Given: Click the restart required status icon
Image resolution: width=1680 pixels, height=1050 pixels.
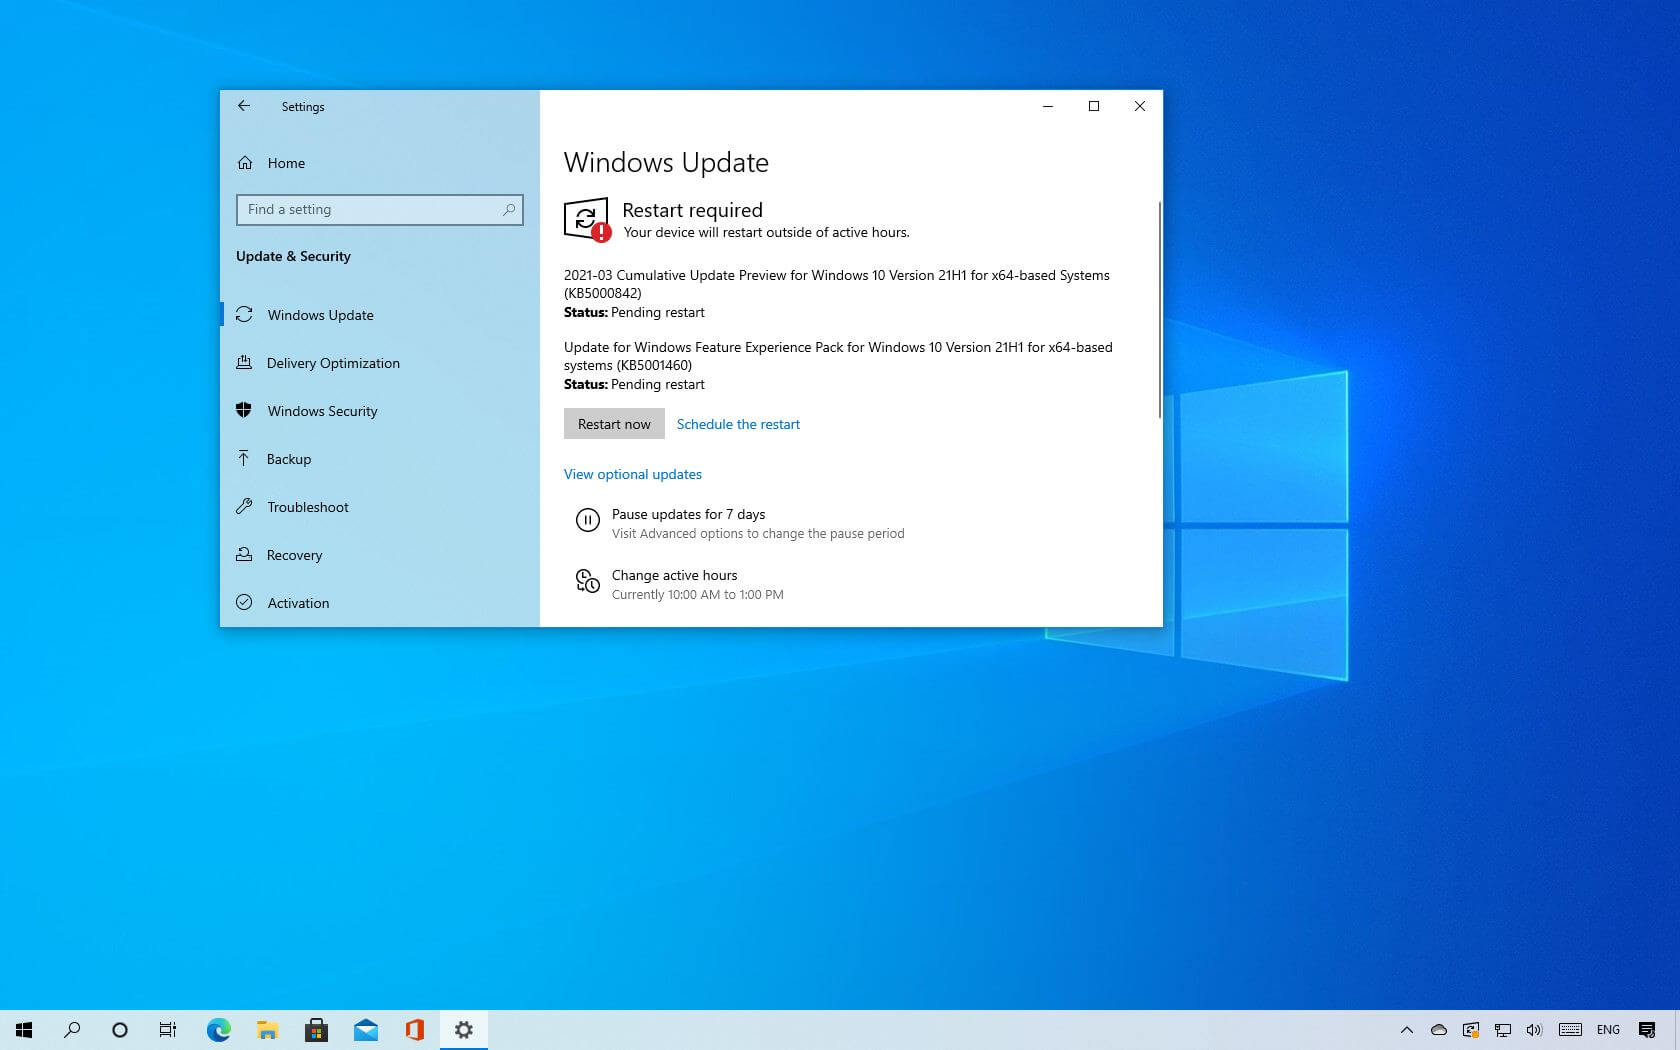Looking at the screenshot, I should pyautogui.click(x=587, y=219).
